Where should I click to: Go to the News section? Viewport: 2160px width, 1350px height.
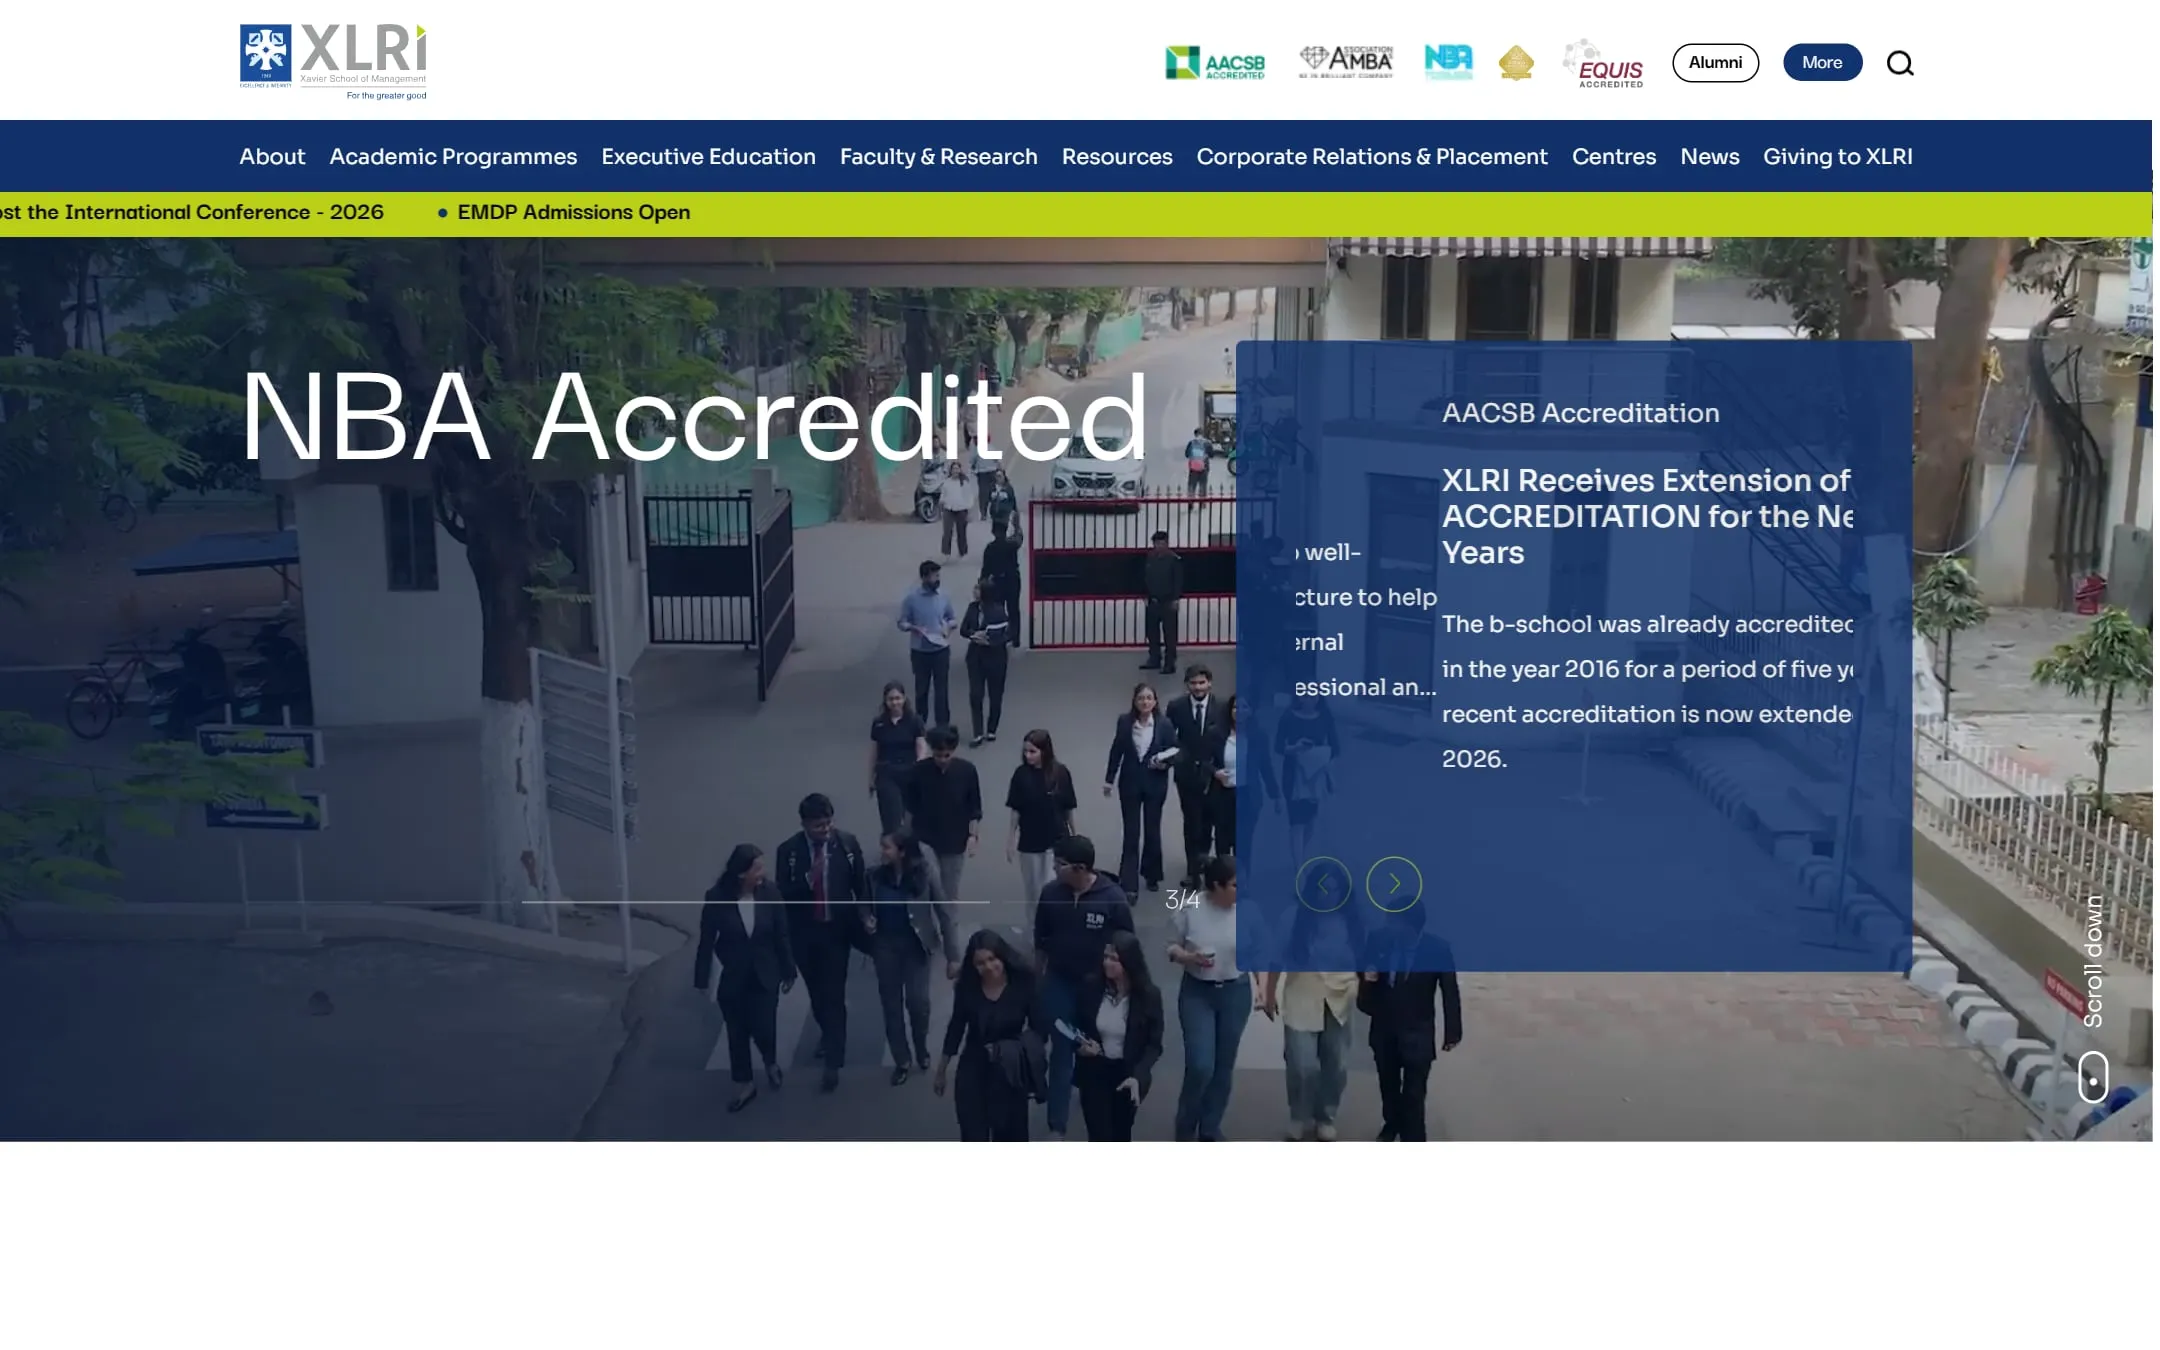pos(1709,157)
